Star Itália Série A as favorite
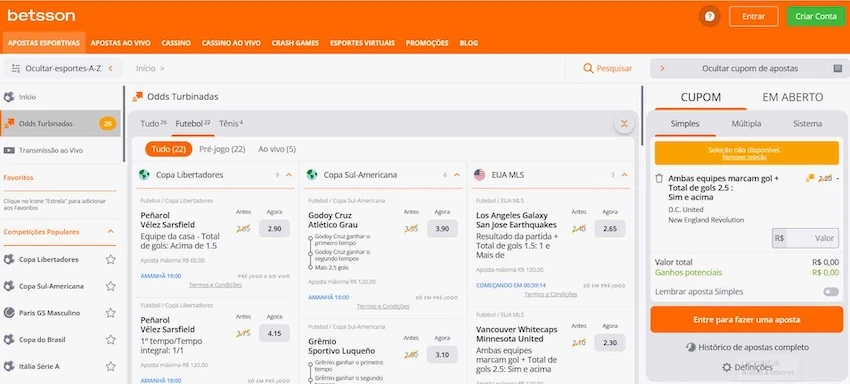Viewport: 850px width, 384px height. pos(111,366)
